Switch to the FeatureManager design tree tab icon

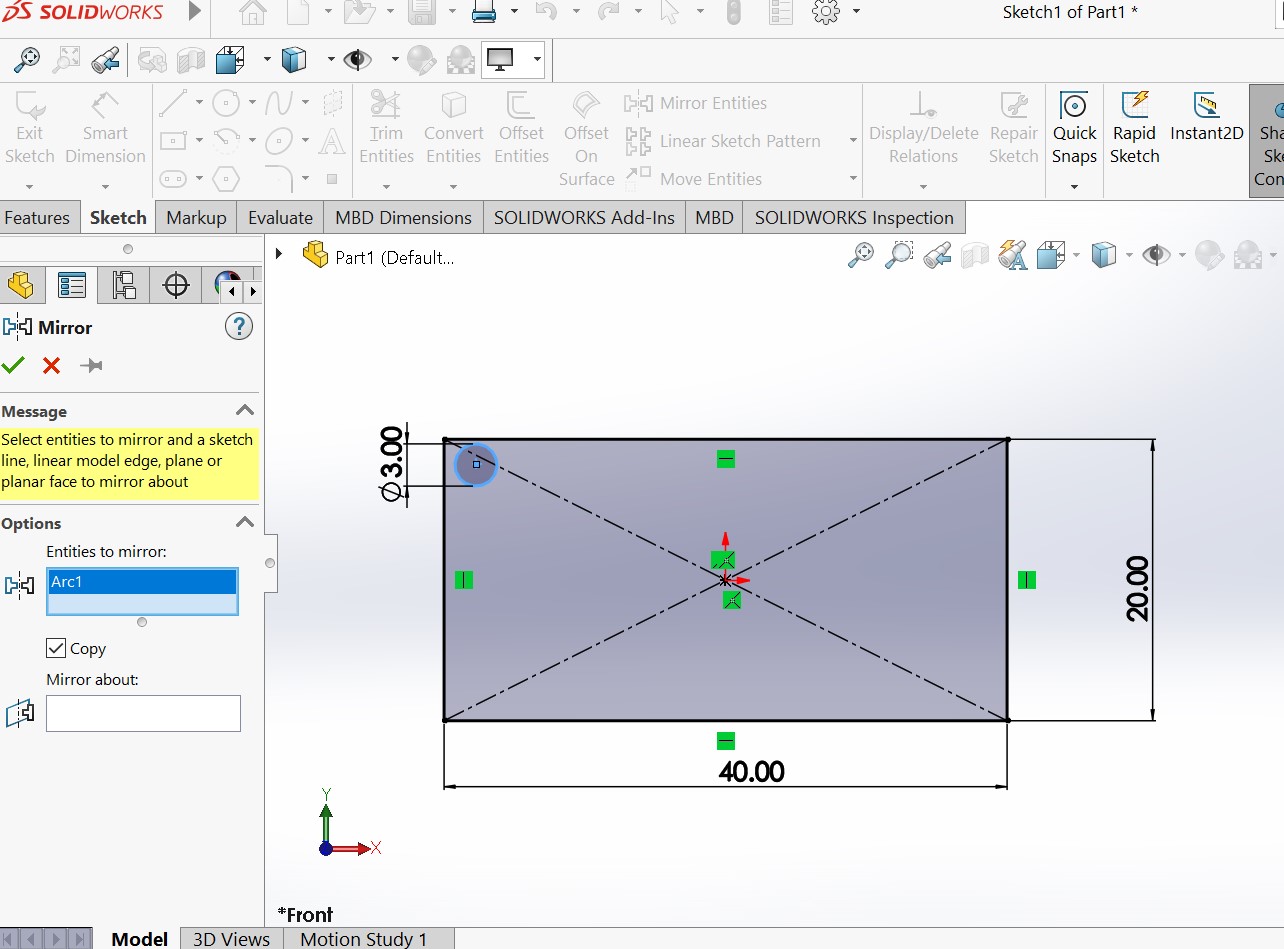coord(20,285)
